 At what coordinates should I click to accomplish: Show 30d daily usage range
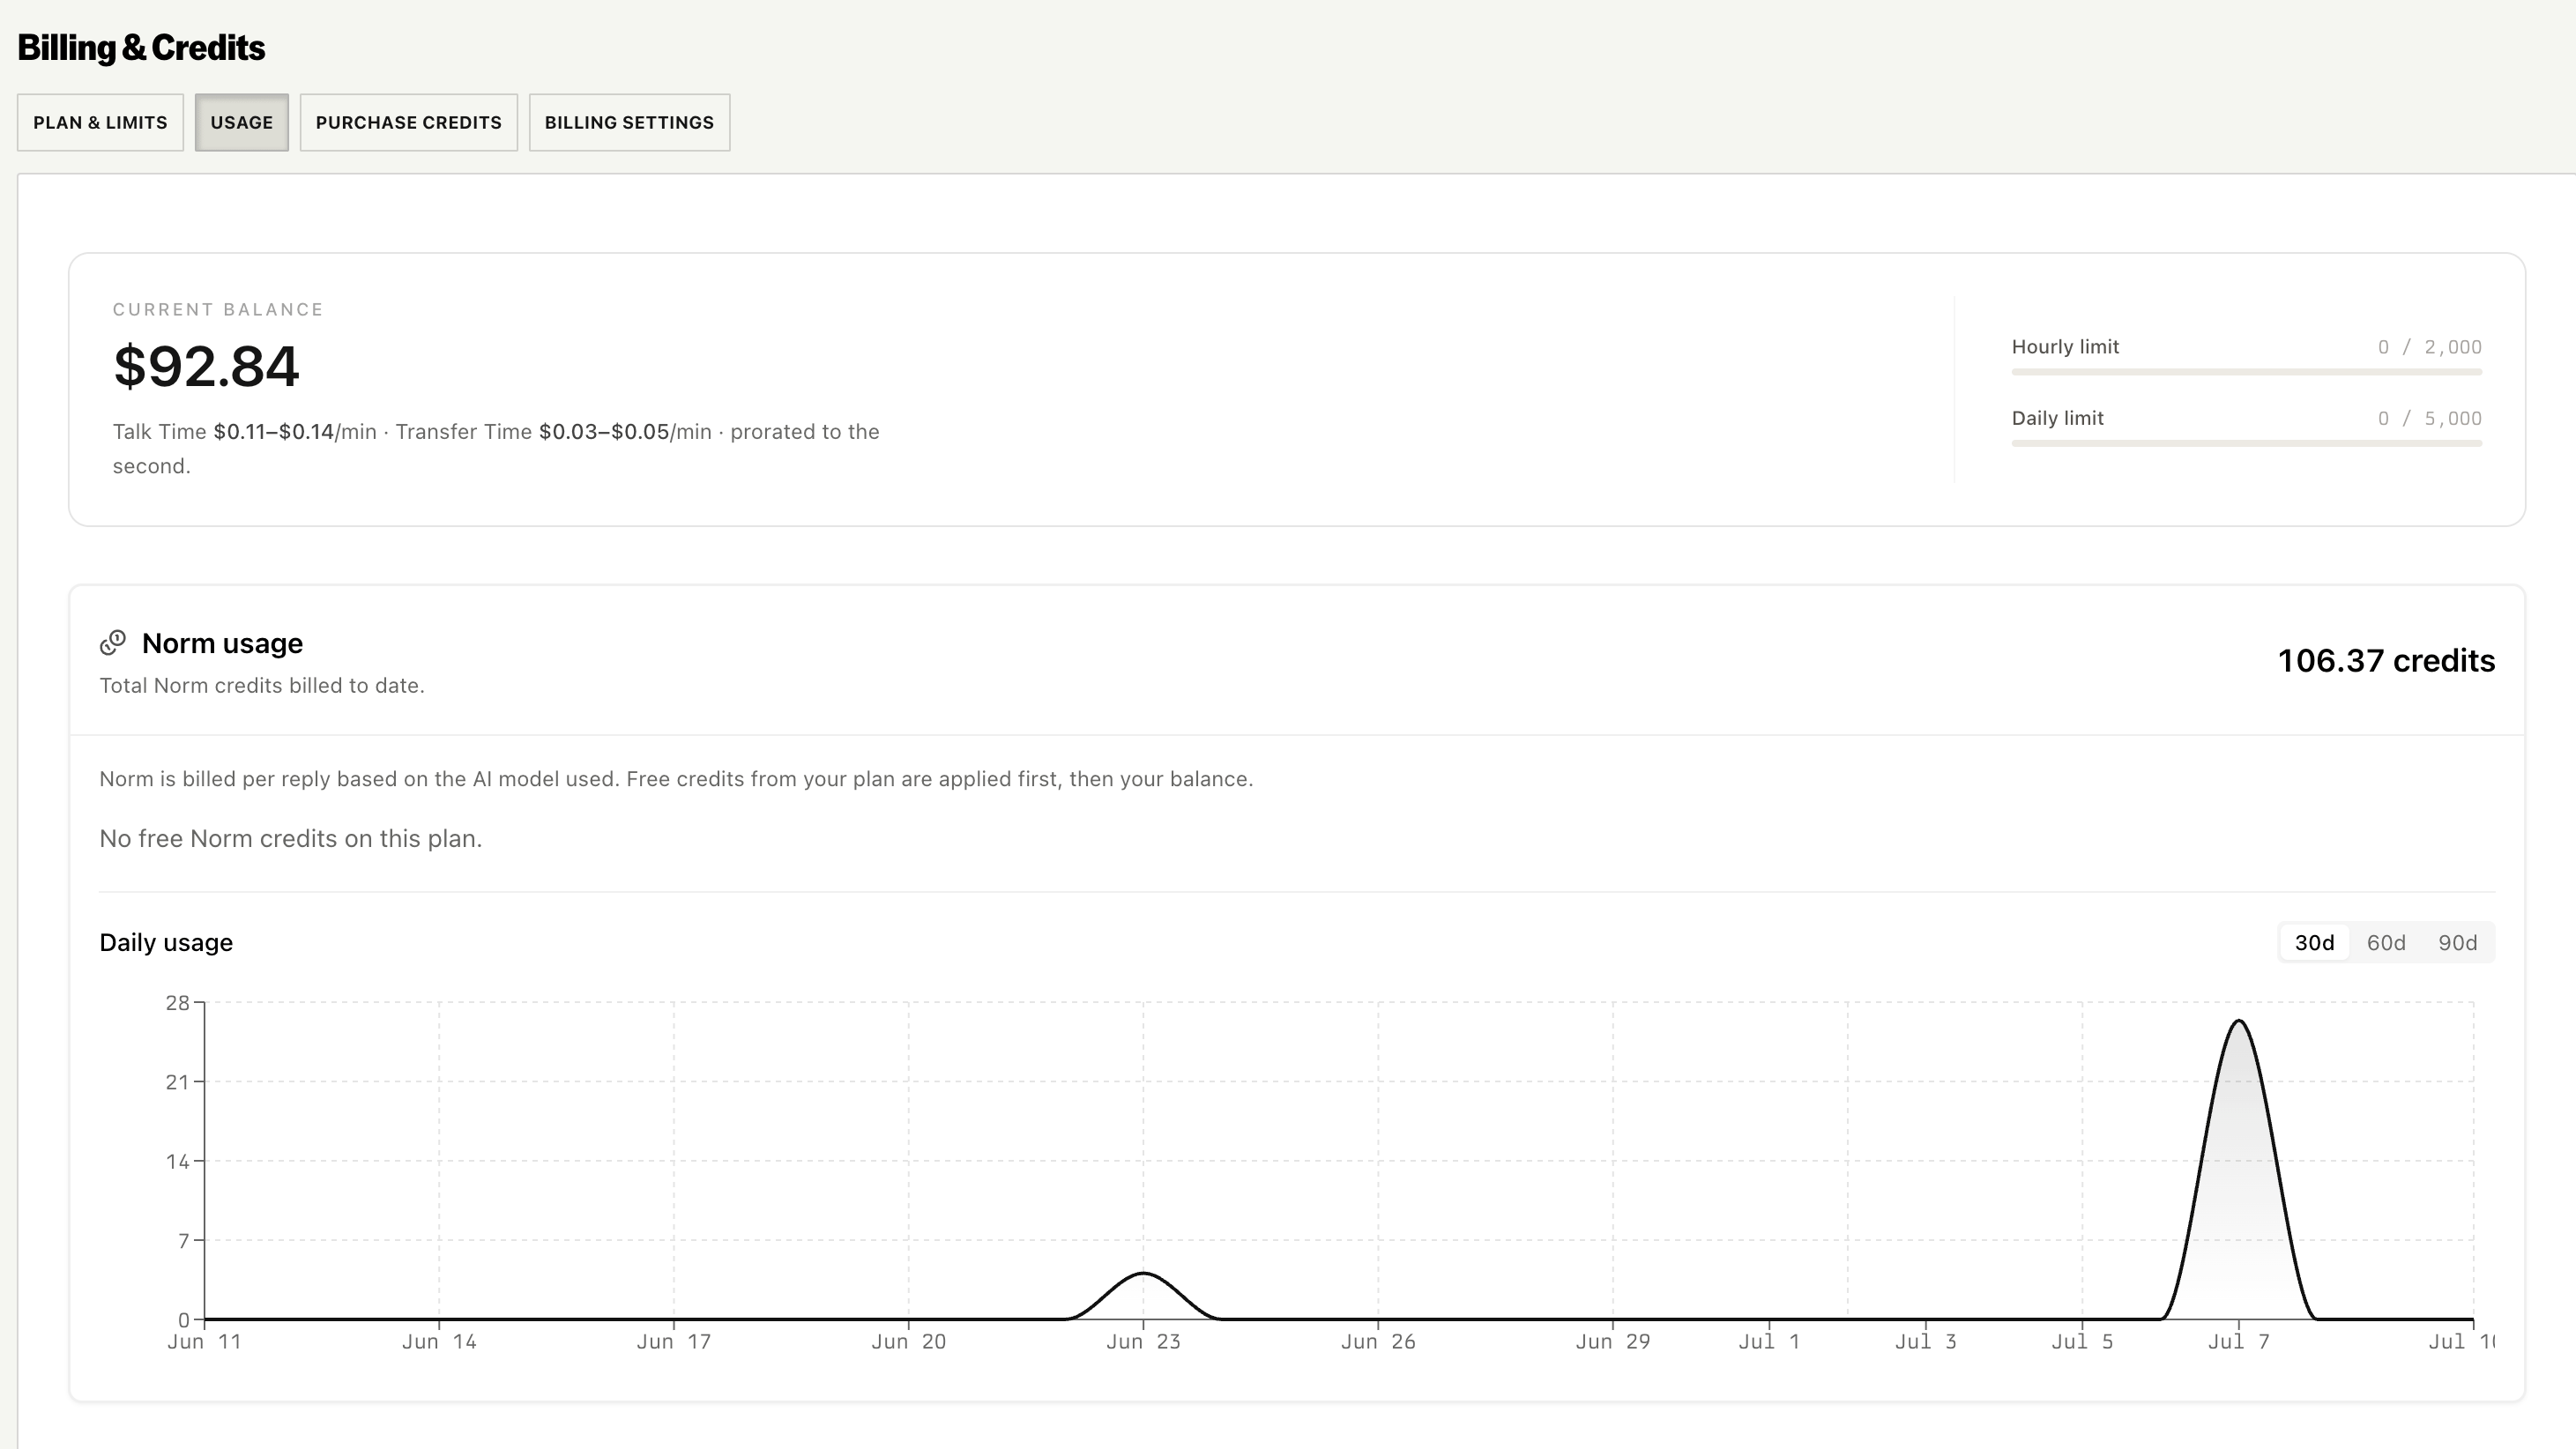coord(2314,943)
